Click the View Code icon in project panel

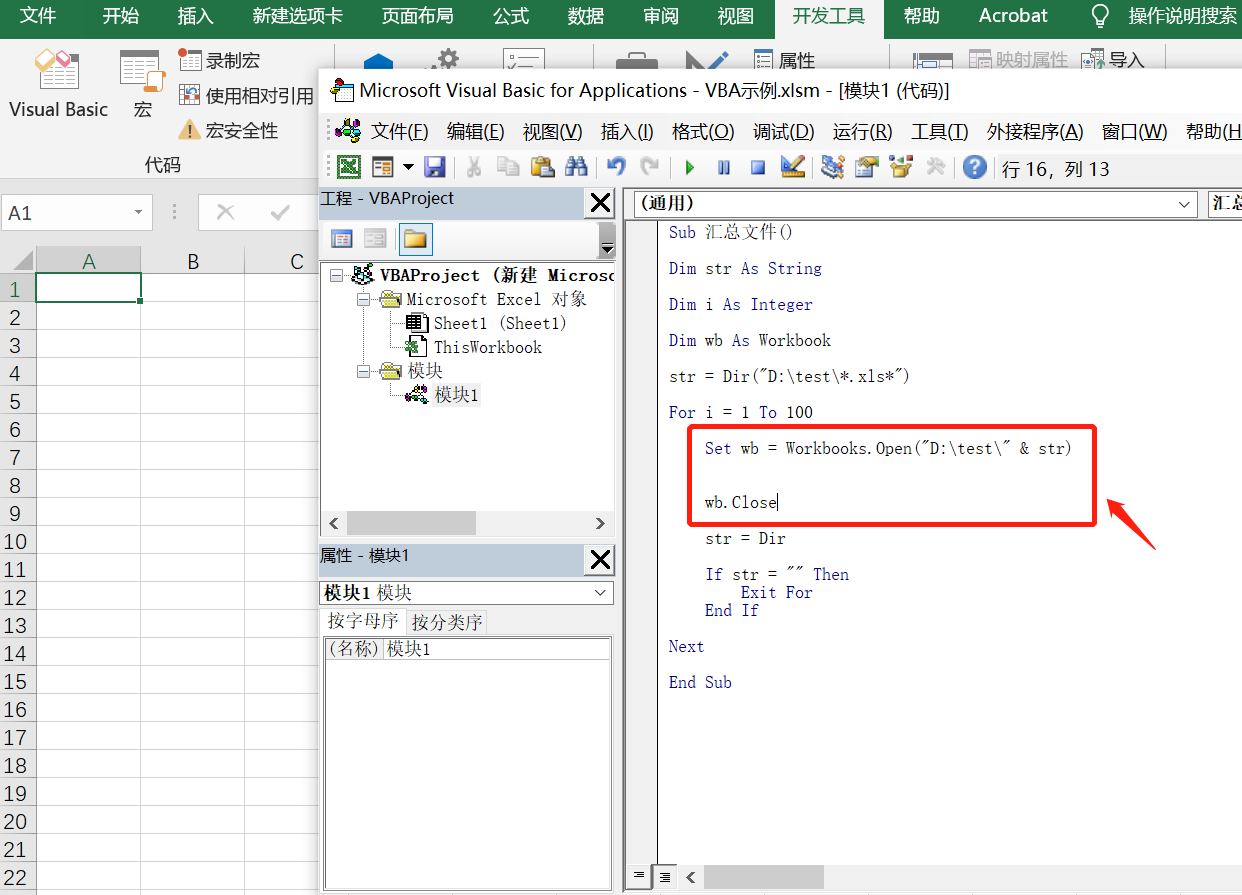click(342, 239)
